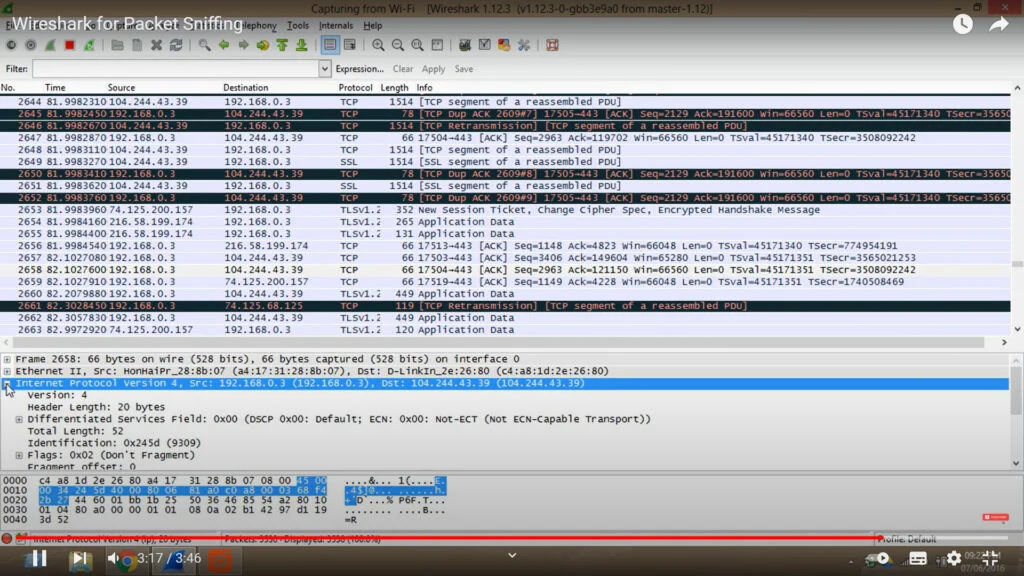1024x576 pixels.
Task: Open Wireshark preferences icon
Action: (x=524, y=45)
